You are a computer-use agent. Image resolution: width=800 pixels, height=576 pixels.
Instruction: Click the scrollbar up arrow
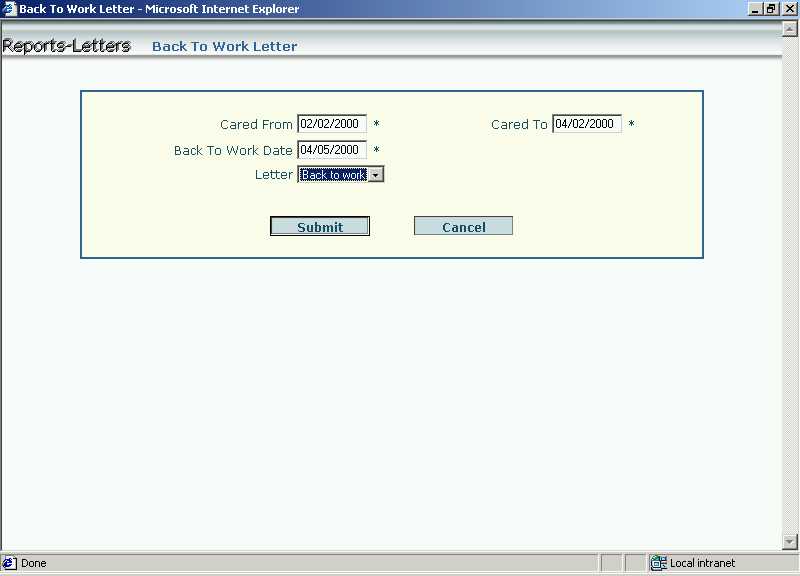click(790, 29)
